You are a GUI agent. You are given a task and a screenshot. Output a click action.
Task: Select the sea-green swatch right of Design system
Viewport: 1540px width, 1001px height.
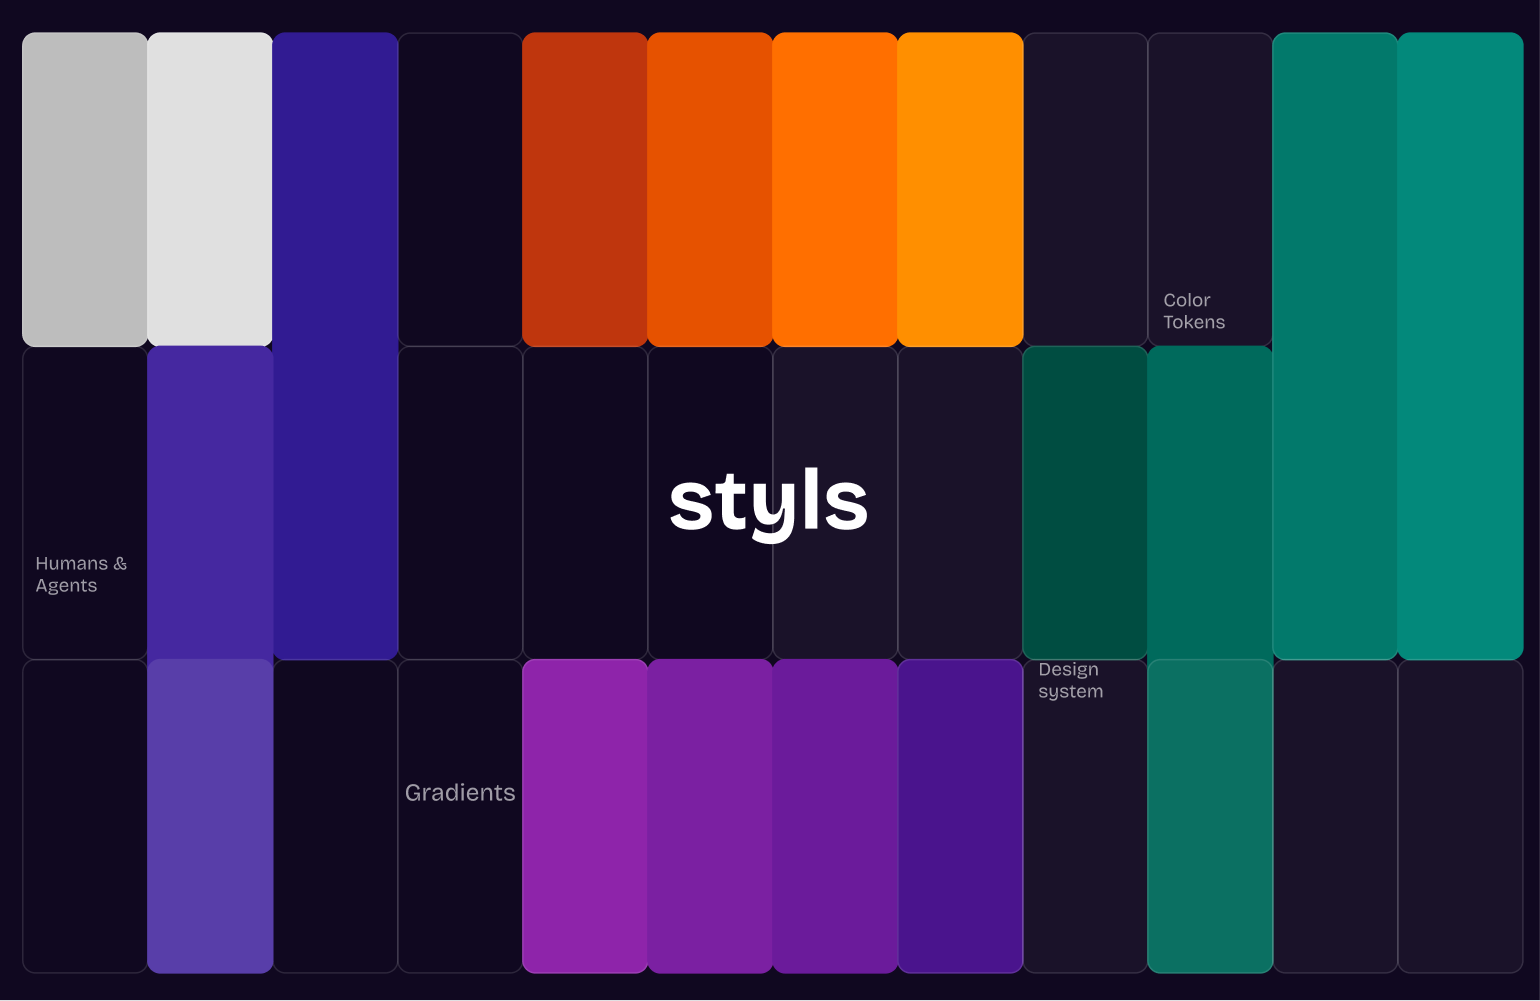pyautogui.click(x=1210, y=816)
